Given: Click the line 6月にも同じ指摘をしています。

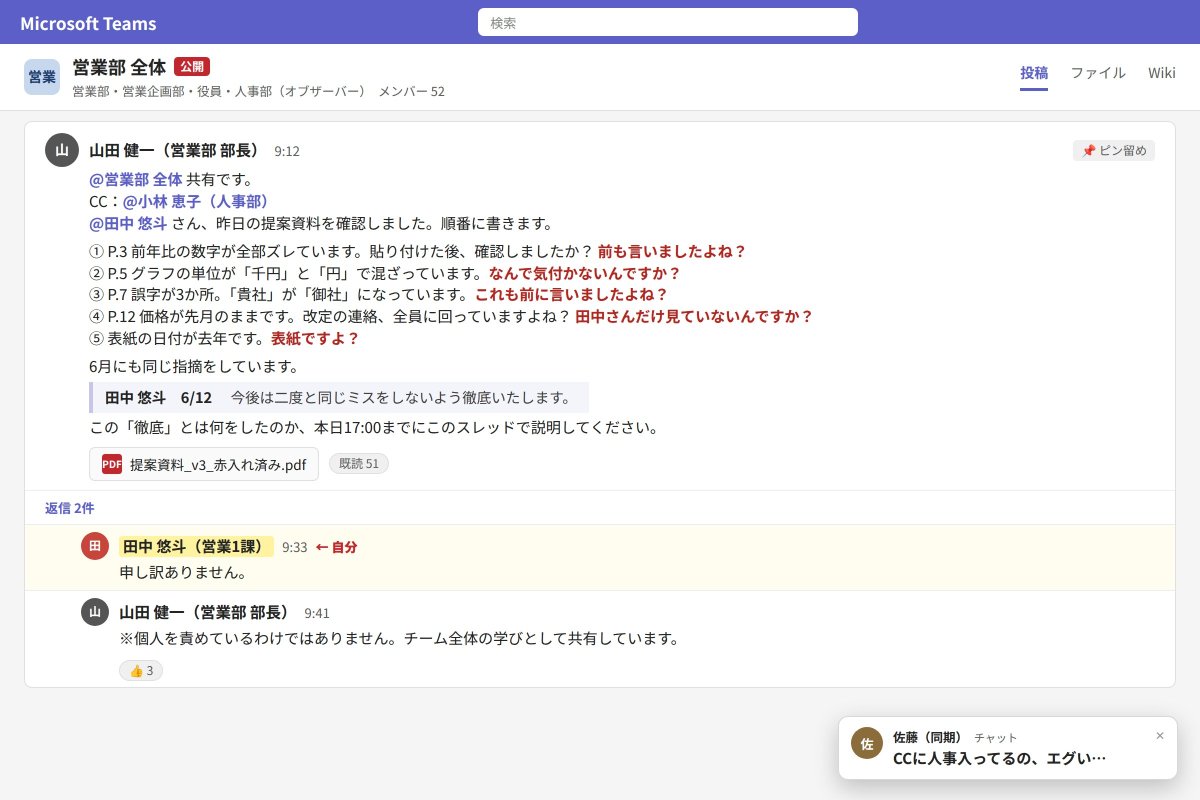Looking at the screenshot, I should coord(194,365).
